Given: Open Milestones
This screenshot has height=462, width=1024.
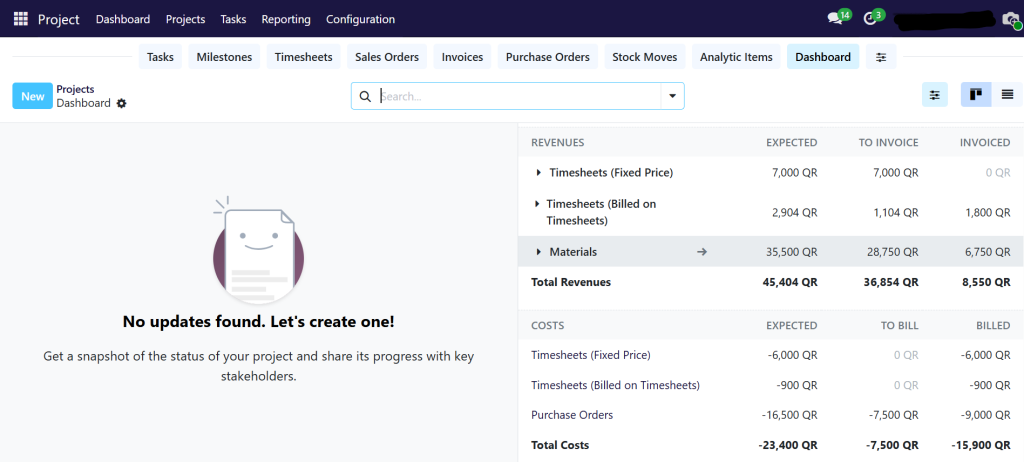Looking at the screenshot, I should pyautogui.click(x=224, y=57).
